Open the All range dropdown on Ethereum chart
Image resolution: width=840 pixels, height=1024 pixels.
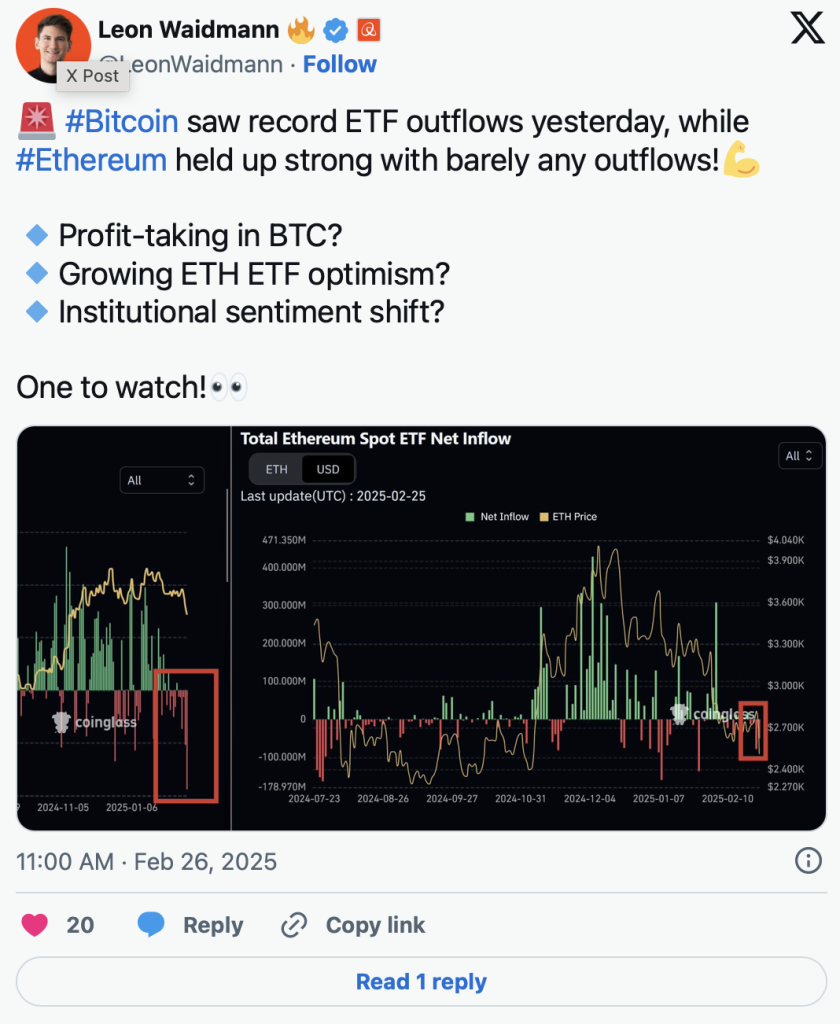pos(800,456)
